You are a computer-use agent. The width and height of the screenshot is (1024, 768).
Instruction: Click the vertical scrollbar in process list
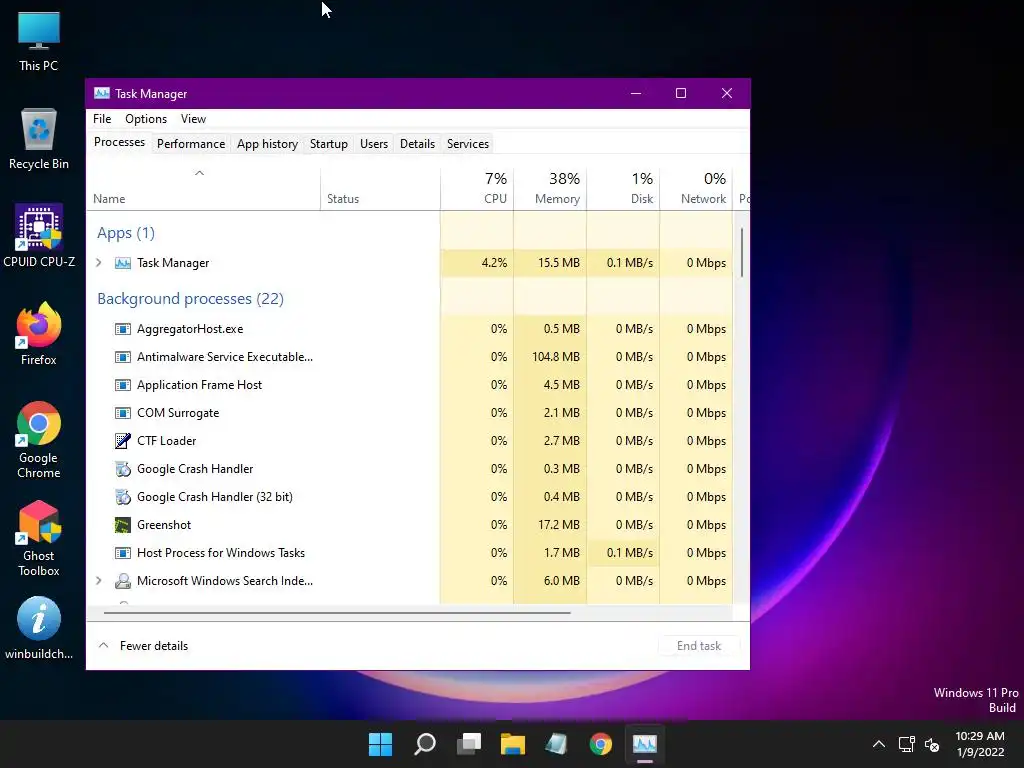(742, 252)
